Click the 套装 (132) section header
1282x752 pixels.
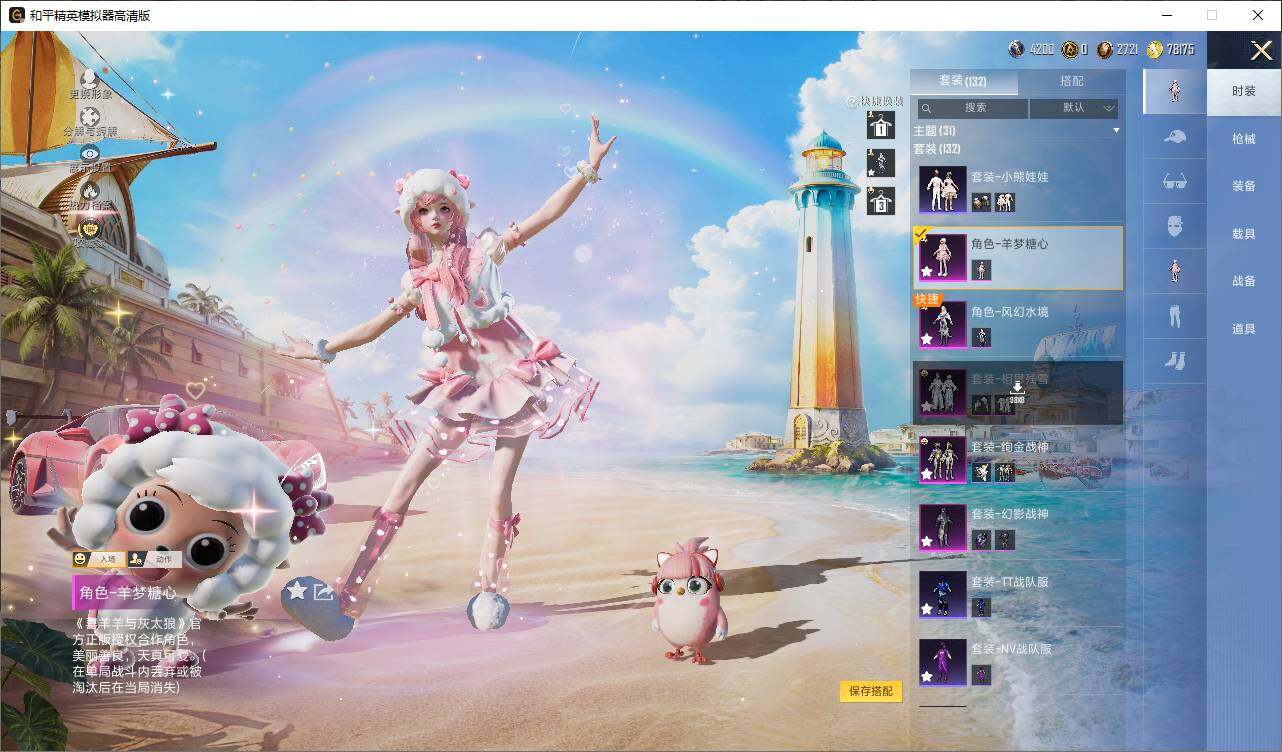[936, 149]
